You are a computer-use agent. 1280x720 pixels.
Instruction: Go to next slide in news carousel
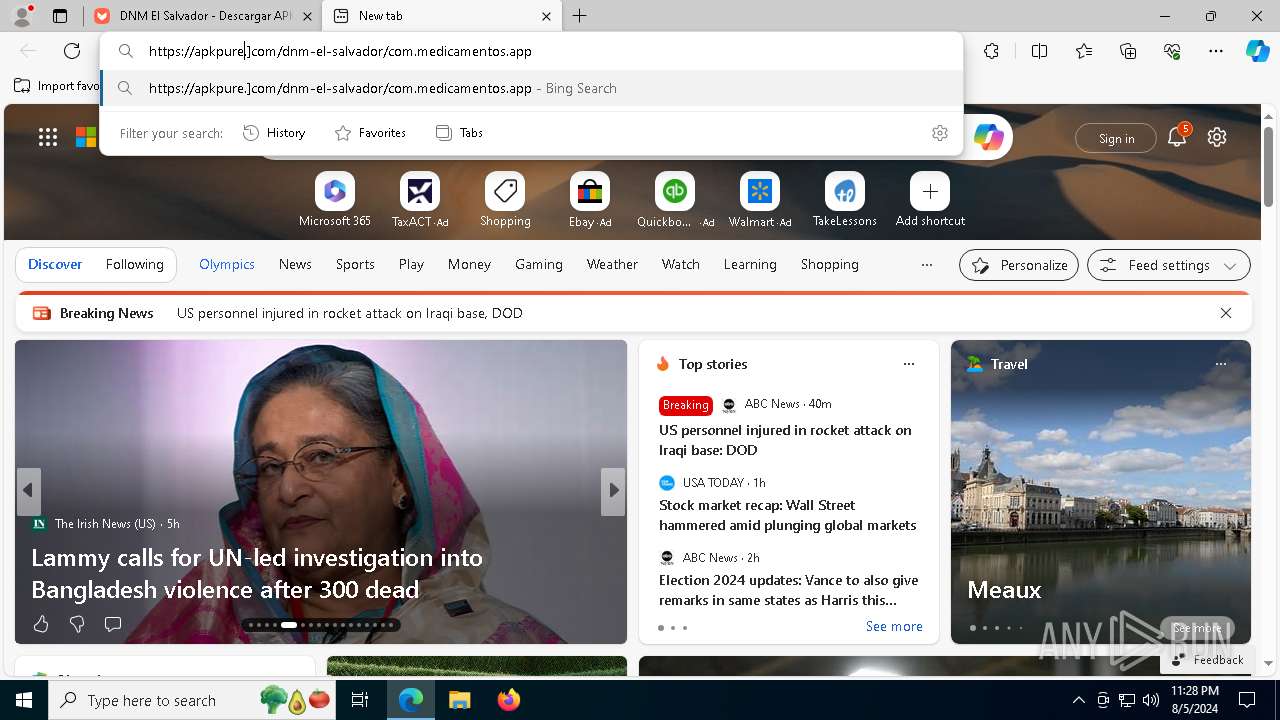click(x=613, y=491)
